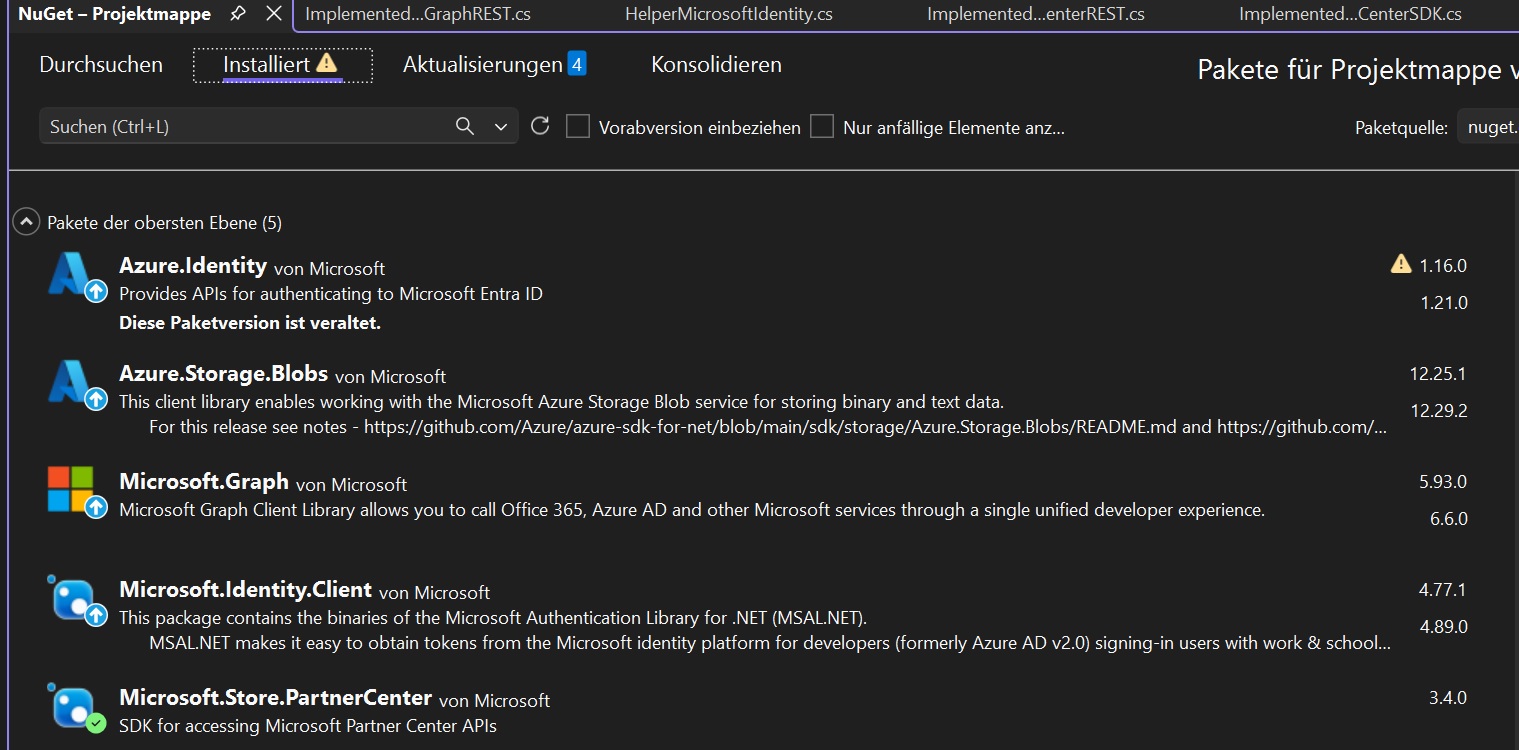
Task: Click 'SDK for accessing Microsoft Partner Center APIs' description
Action: coord(308,725)
